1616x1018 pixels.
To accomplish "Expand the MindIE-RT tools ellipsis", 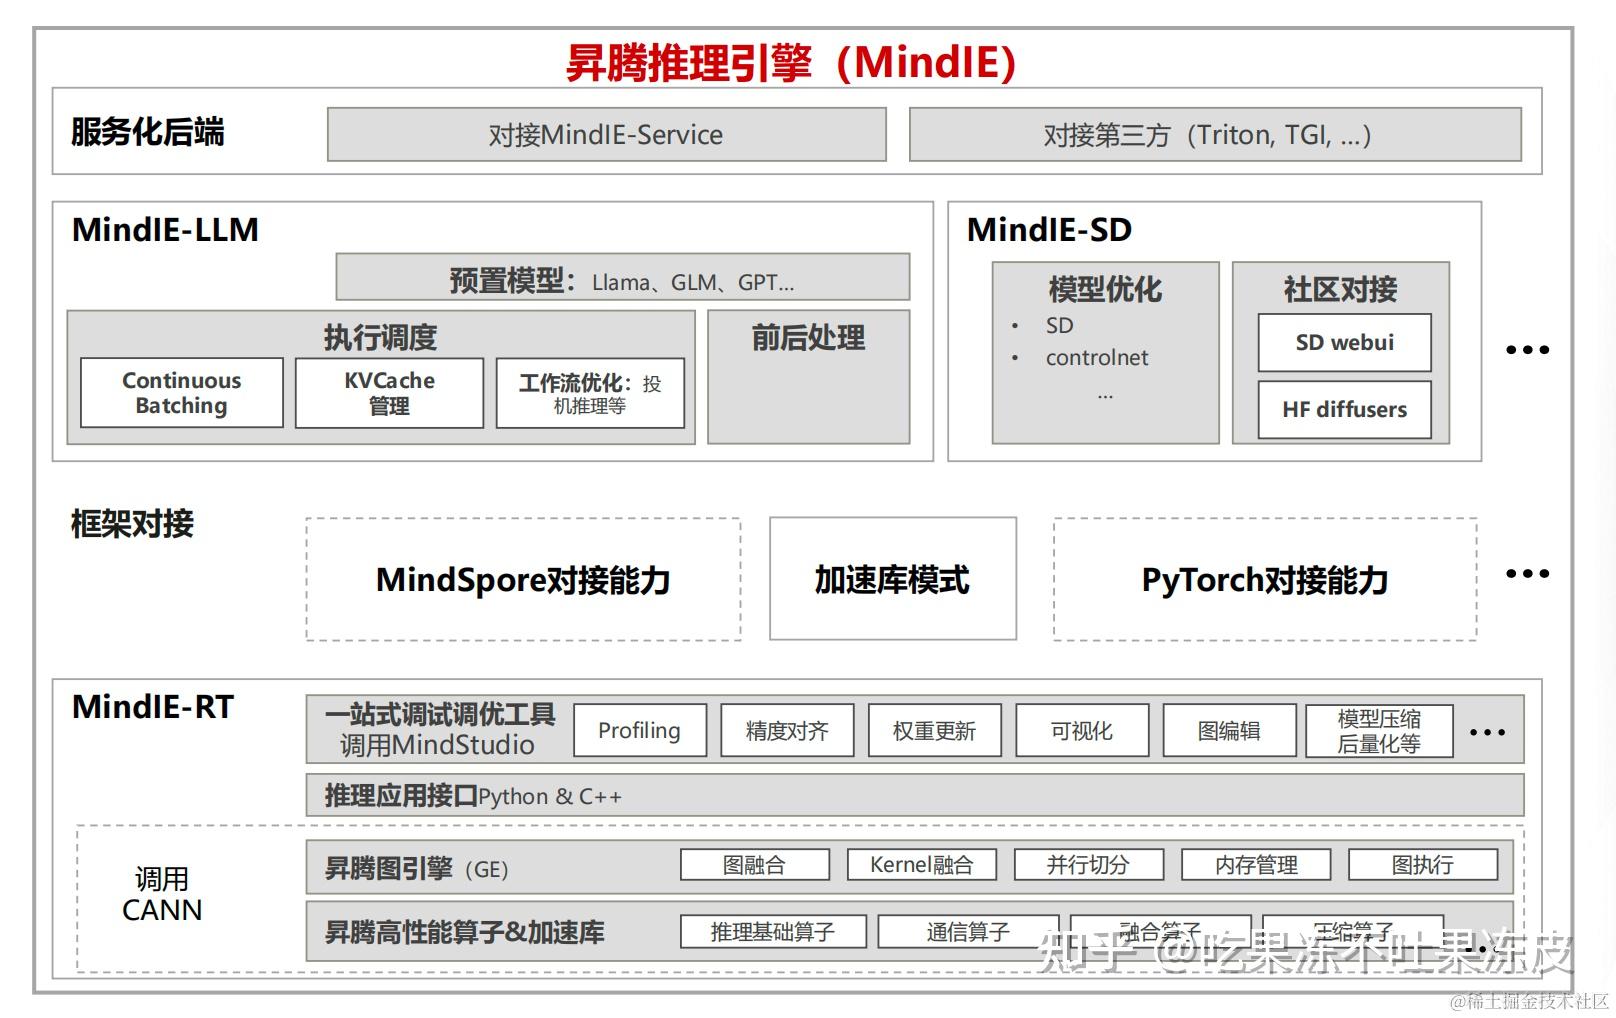I will [1488, 733].
